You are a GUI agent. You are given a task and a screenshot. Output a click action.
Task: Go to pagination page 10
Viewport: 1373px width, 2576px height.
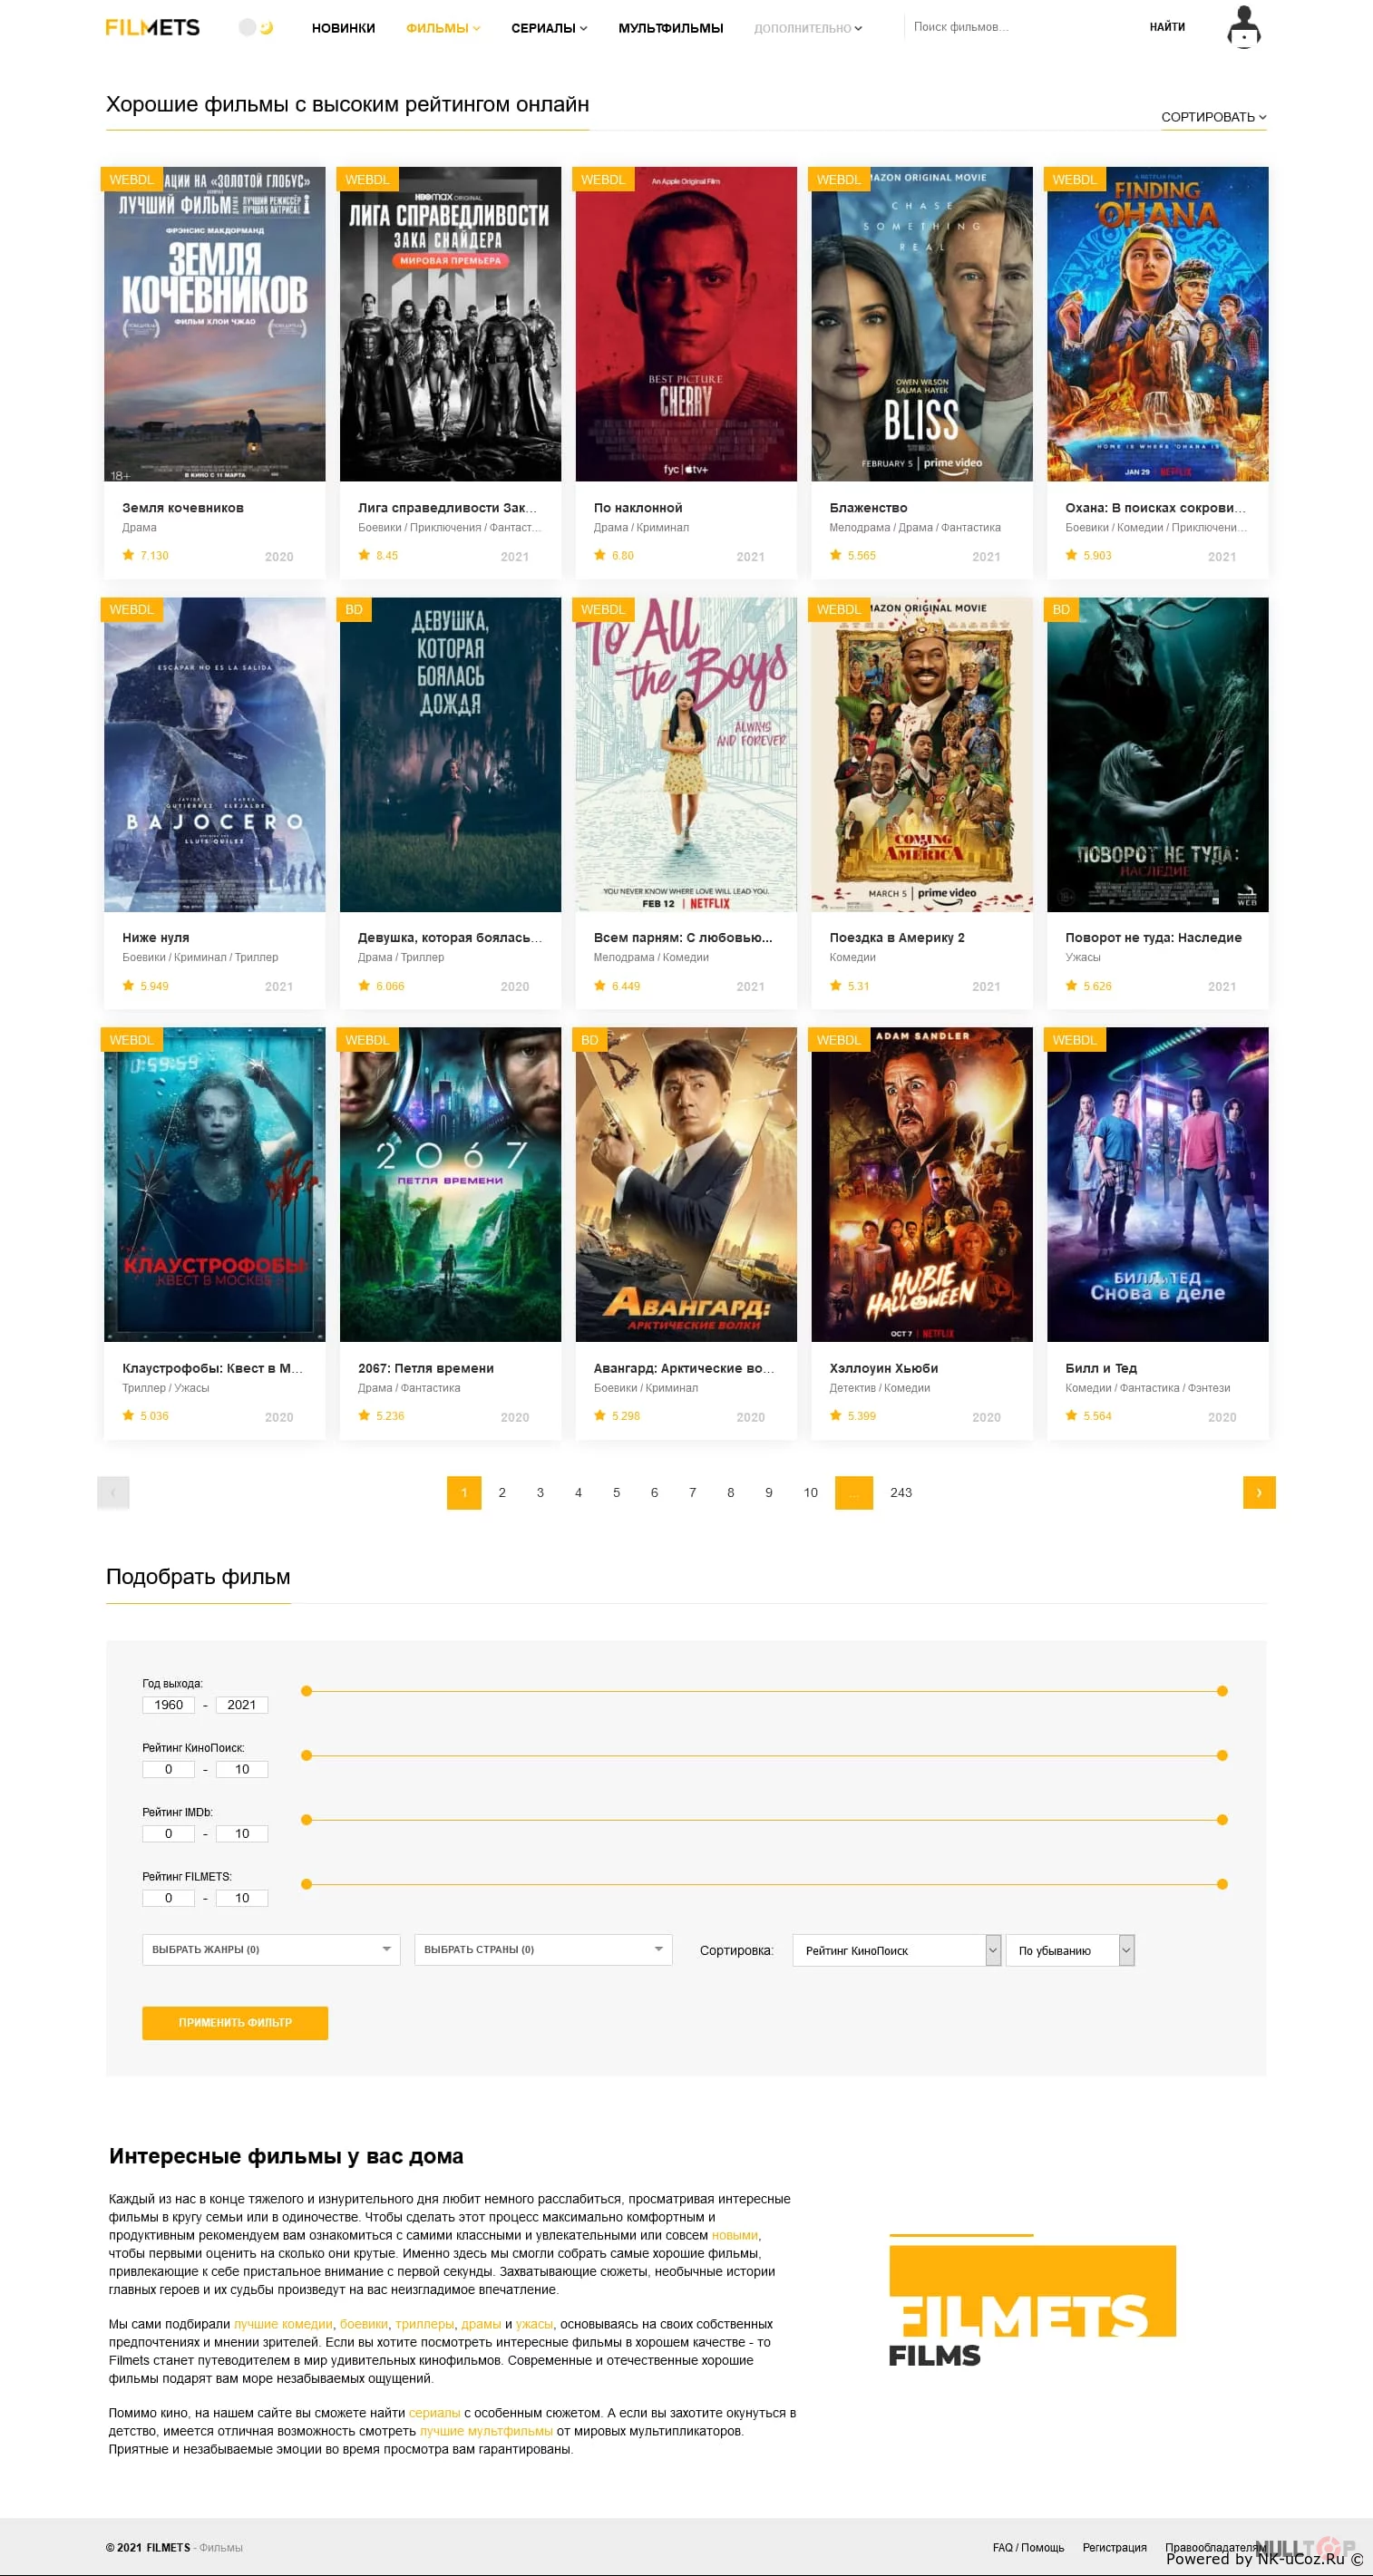click(x=811, y=1492)
